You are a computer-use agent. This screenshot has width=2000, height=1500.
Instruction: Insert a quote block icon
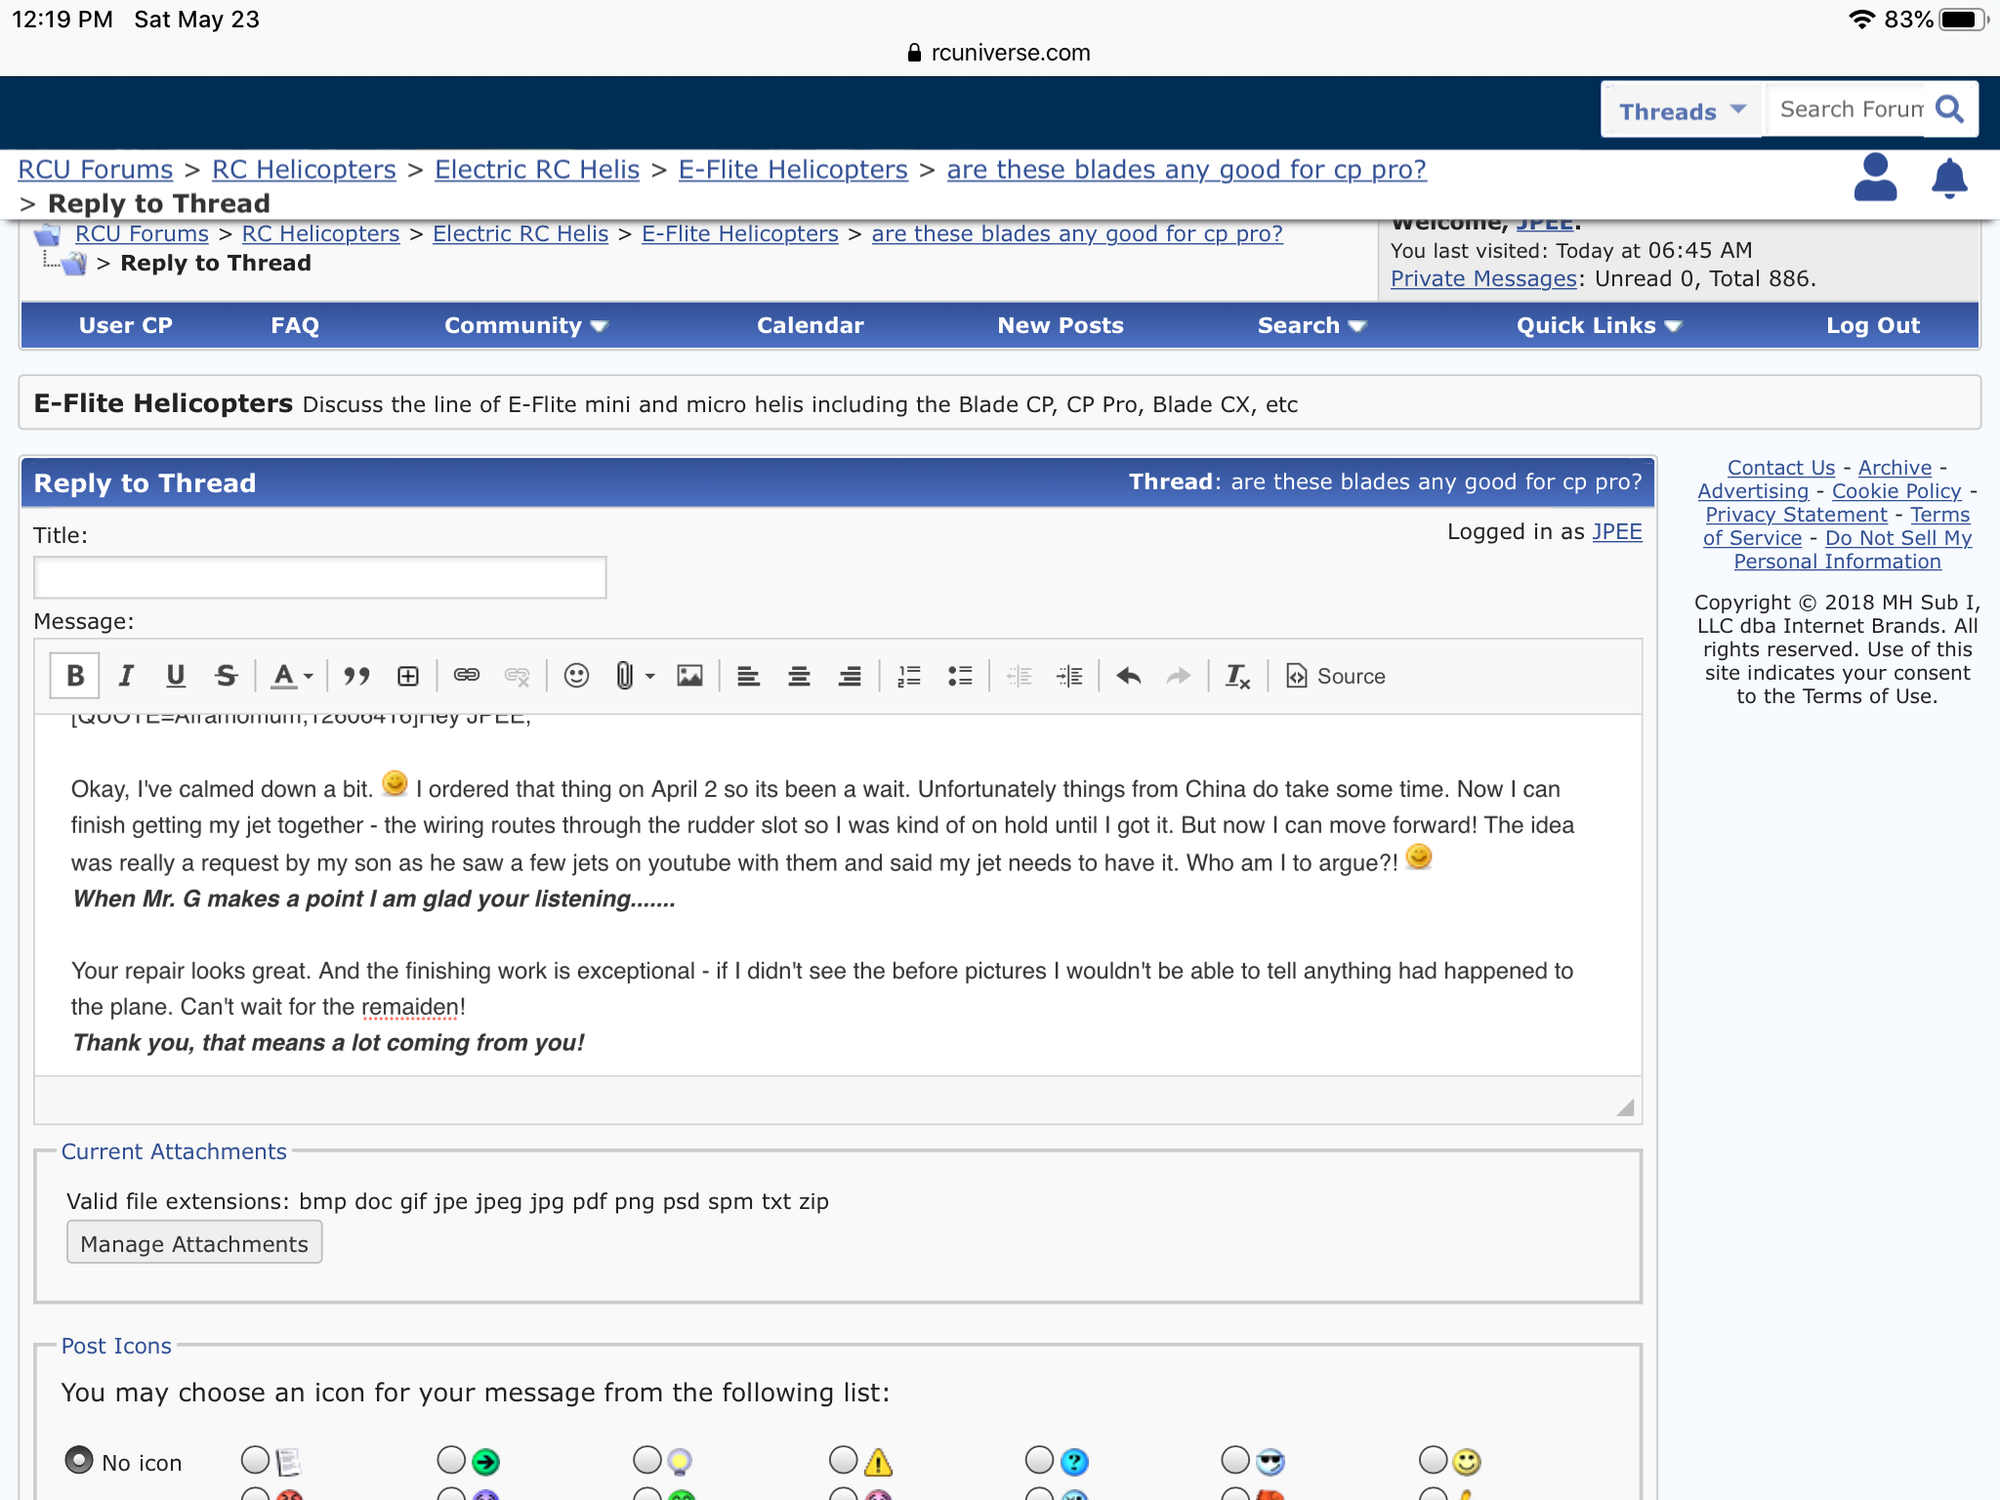click(x=357, y=676)
